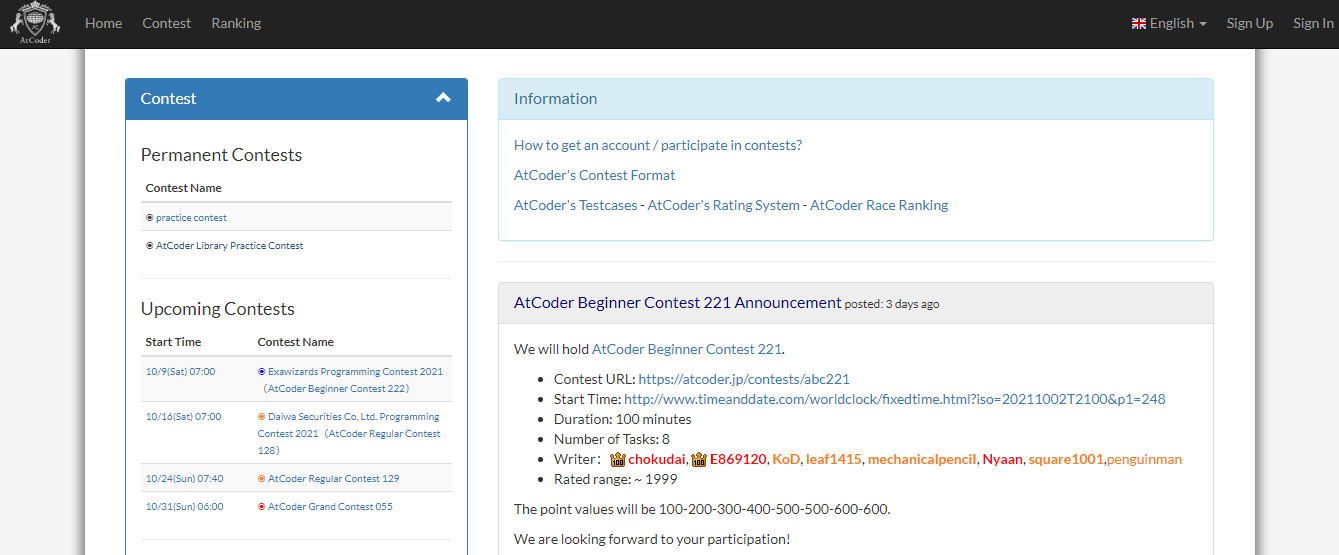Open the Contest menu in navbar
The image size is (1339, 555).
coord(166,23)
